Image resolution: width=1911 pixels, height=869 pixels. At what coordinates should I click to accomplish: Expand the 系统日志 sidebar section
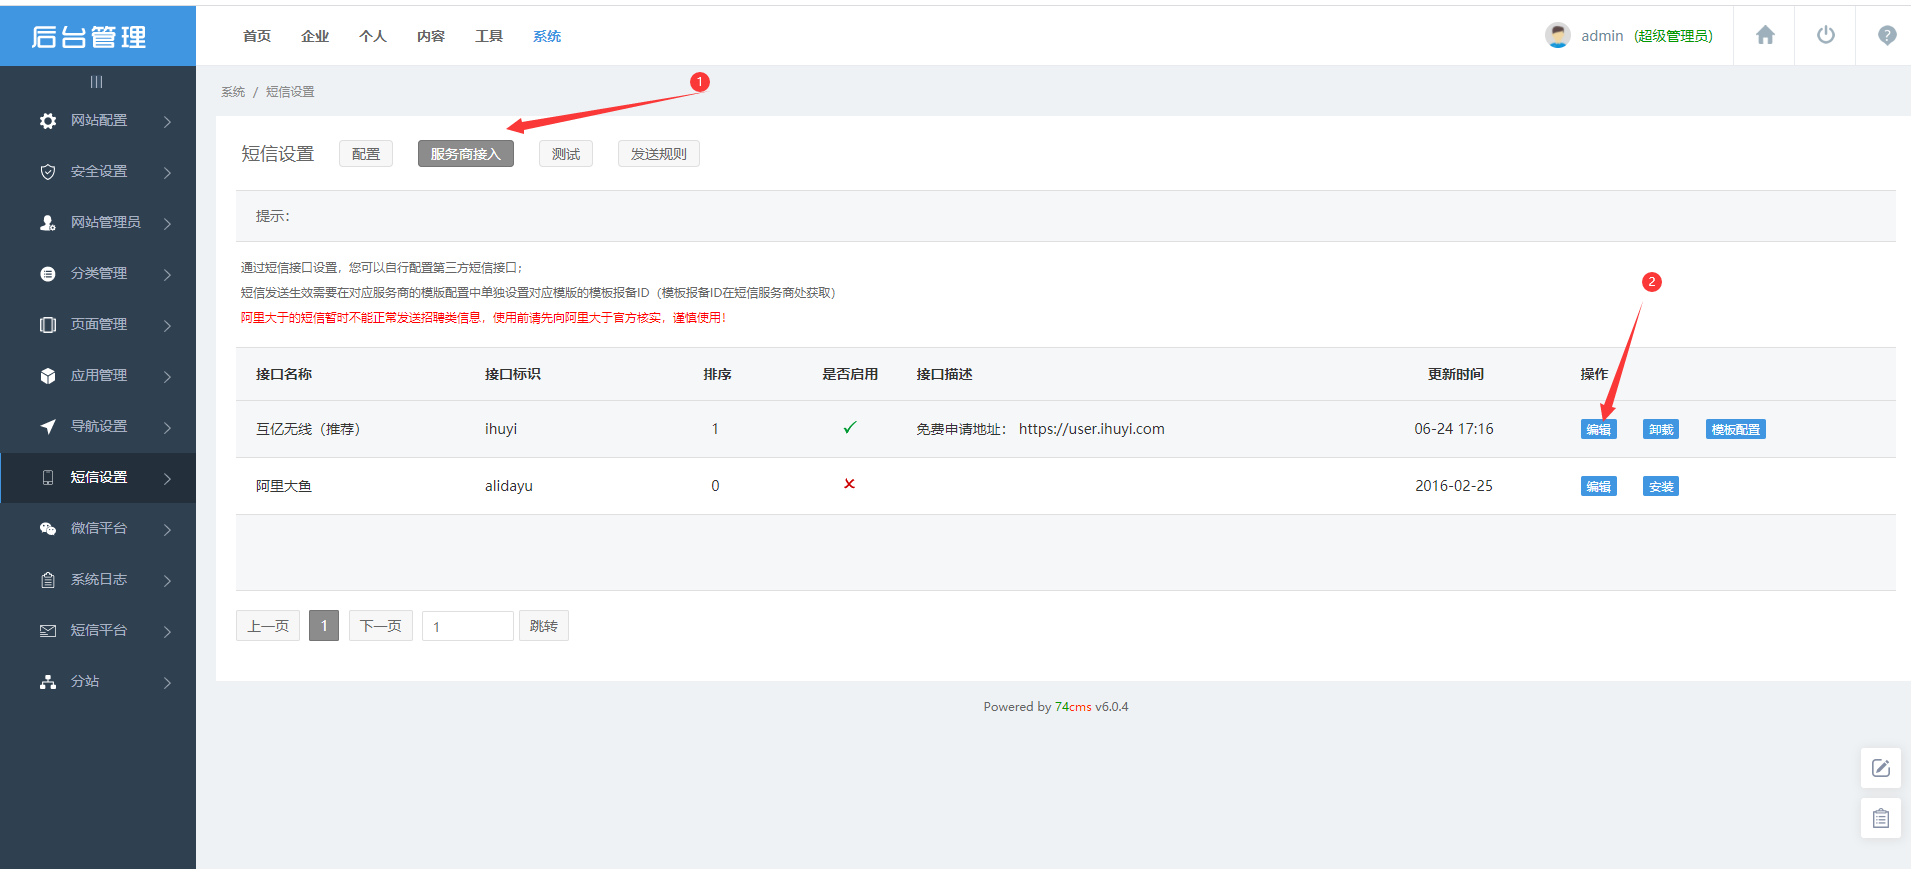(x=98, y=580)
